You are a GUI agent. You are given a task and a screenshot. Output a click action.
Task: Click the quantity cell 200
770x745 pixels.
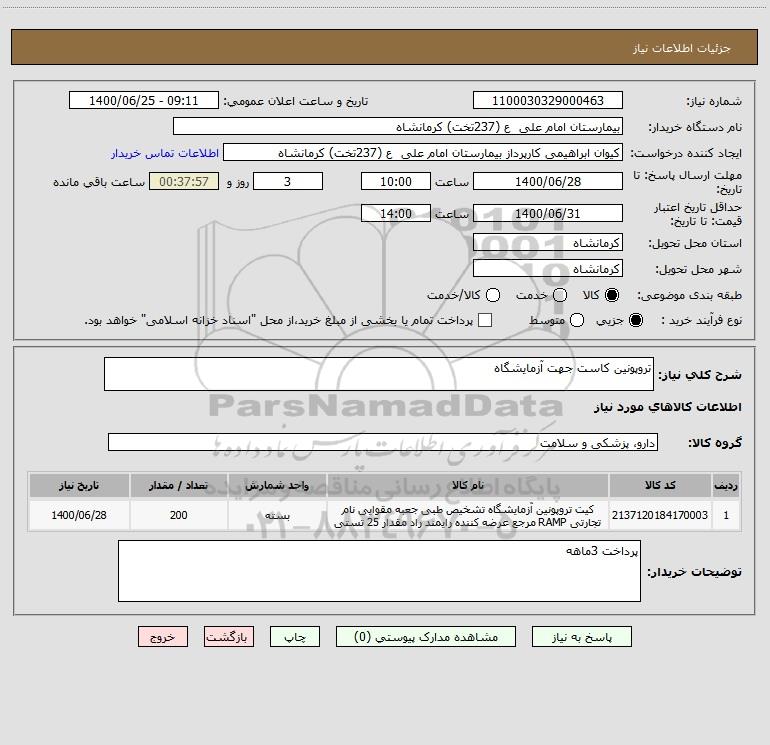[x=178, y=515]
